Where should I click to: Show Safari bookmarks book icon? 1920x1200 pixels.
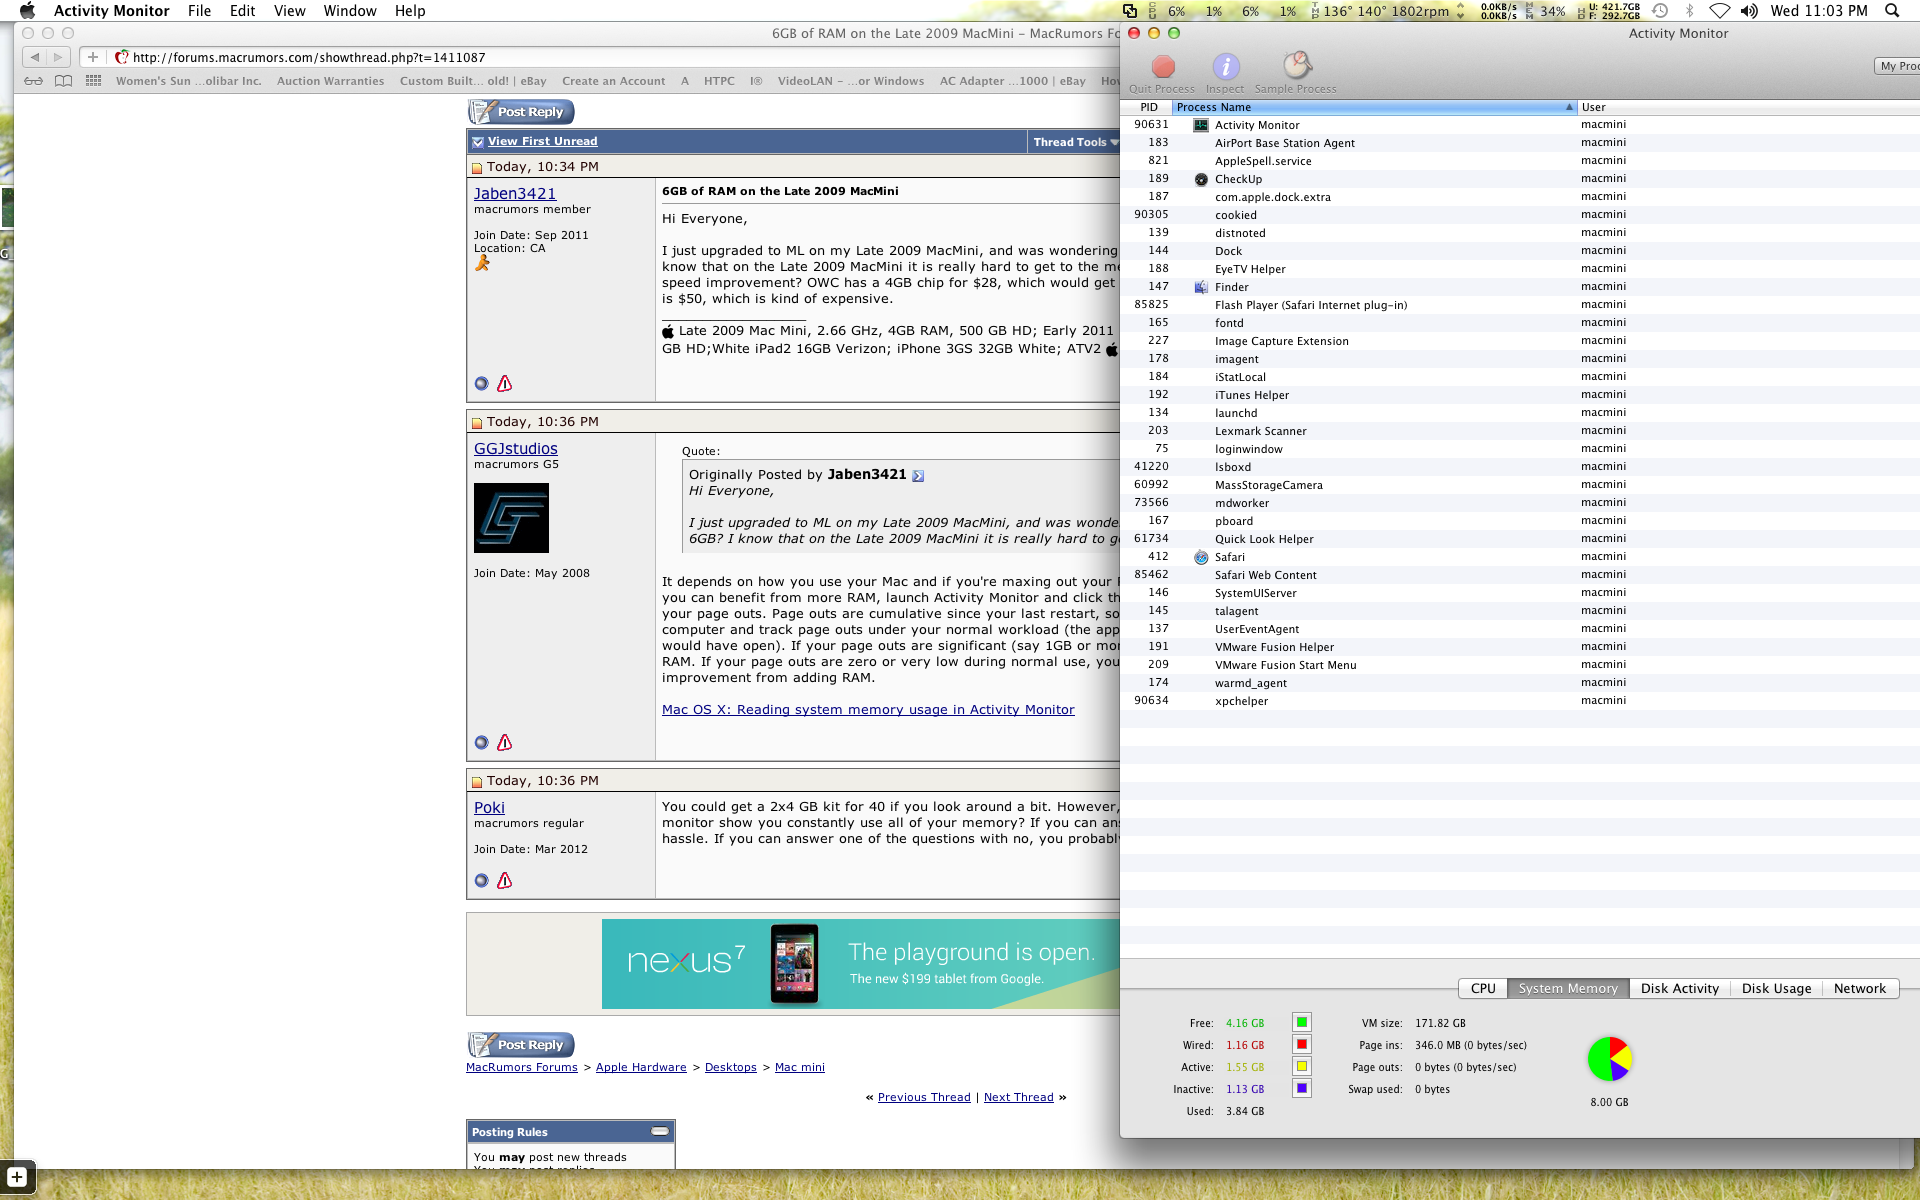click(64, 81)
